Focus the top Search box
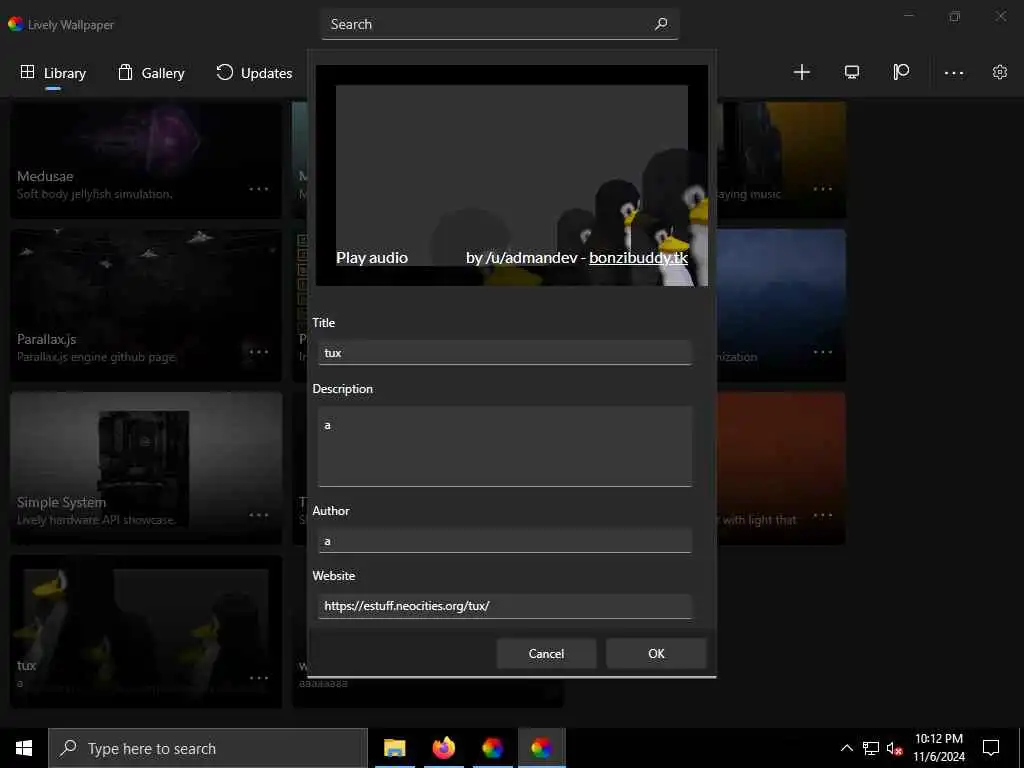The height and width of the screenshot is (768, 1024). pyautogui.click(x=500, y=24)
